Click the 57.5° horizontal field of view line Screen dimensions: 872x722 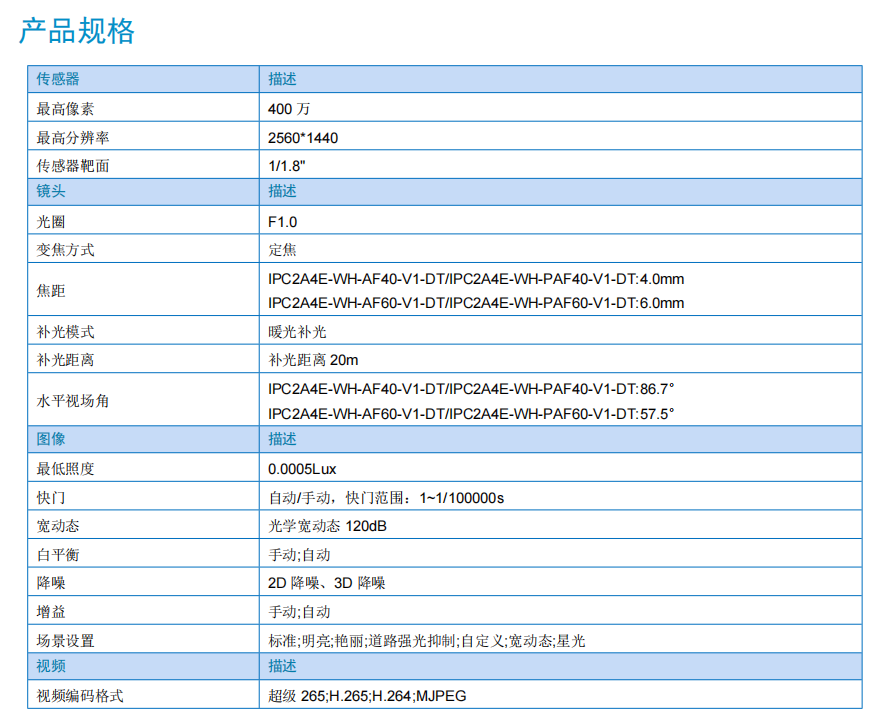coord(471,413)
